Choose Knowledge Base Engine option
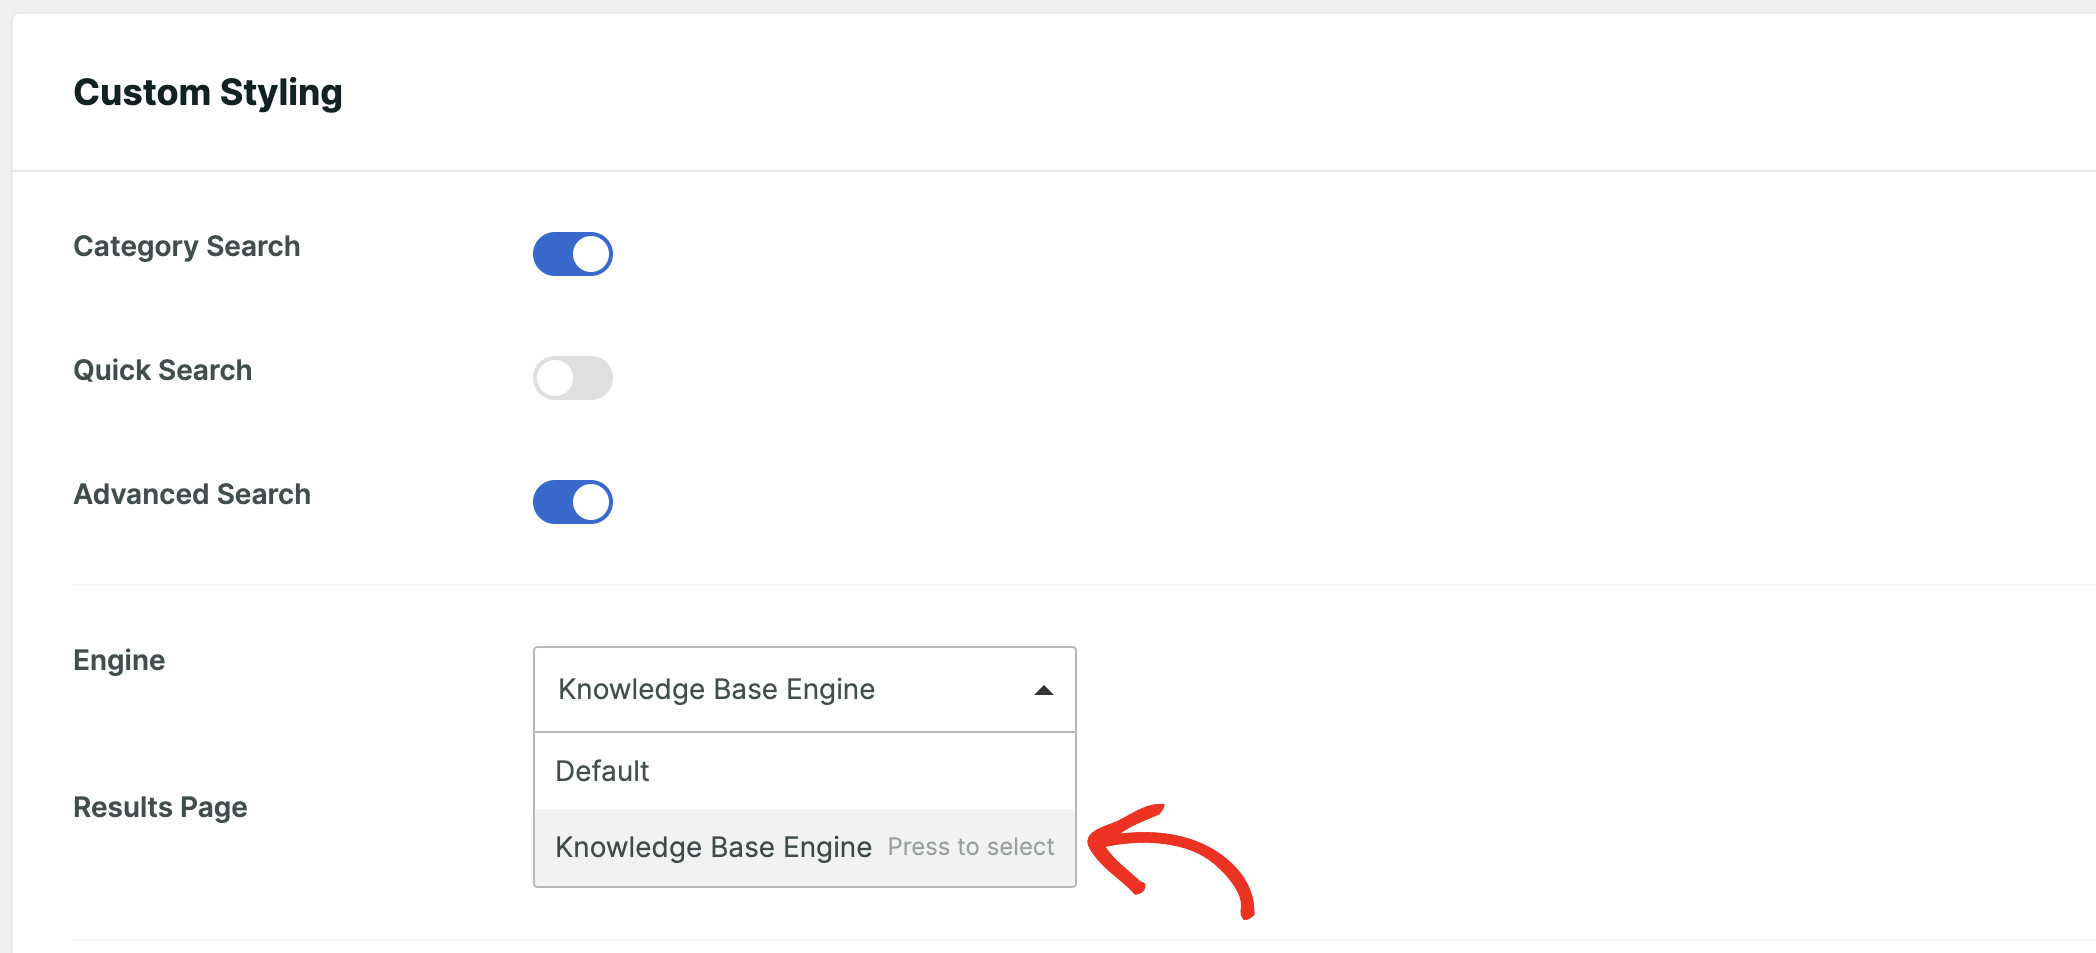The width and height of the screenshot is (2096, 953). (713, 846)
